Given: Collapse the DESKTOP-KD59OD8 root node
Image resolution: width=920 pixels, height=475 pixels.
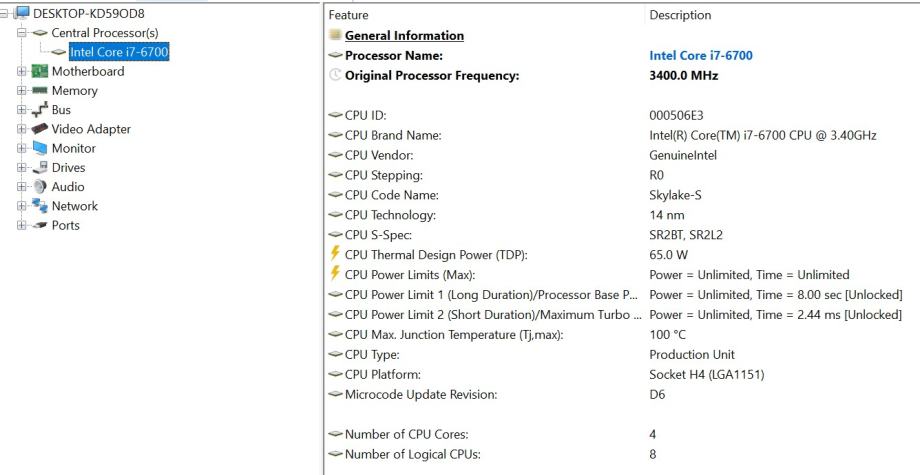Looking at the screenshot, I should (7, 14).
